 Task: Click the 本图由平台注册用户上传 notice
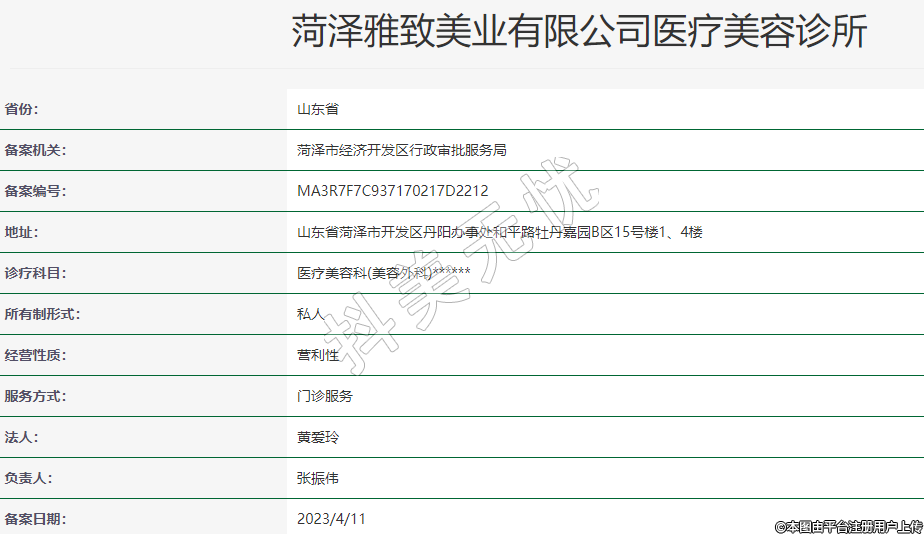(848, 526)
